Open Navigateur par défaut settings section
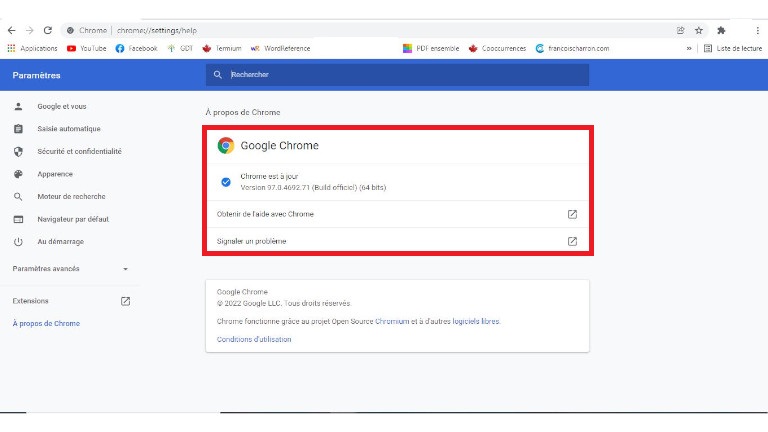 (73, 219)
